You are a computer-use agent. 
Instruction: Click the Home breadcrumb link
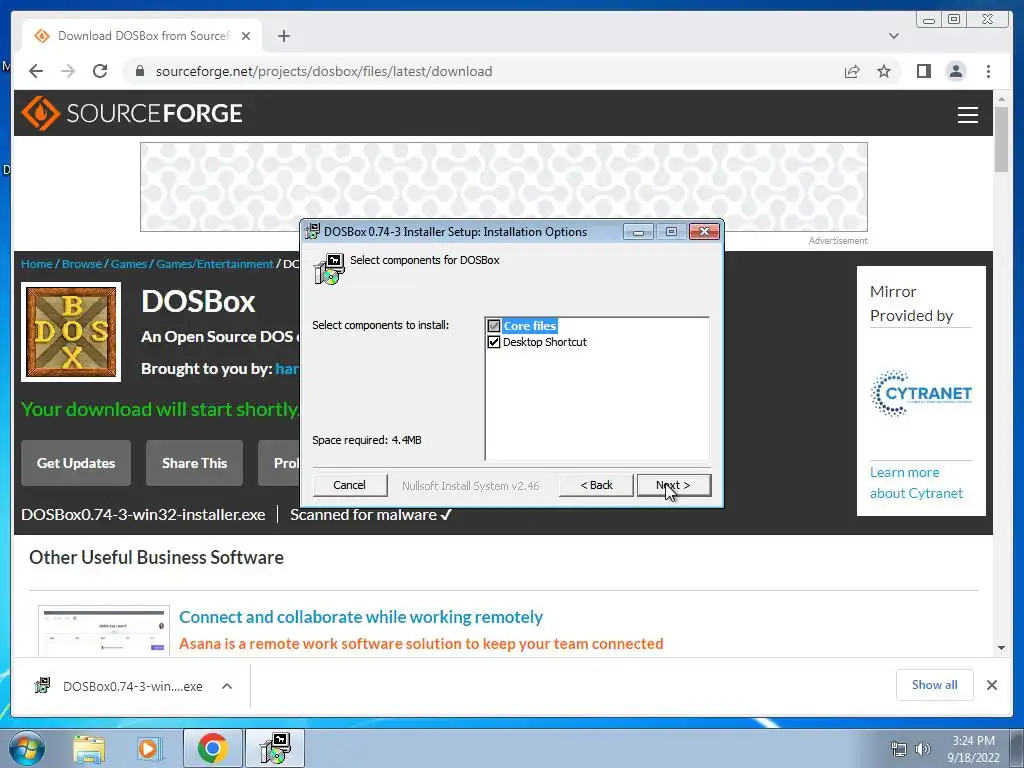[37, 264]
